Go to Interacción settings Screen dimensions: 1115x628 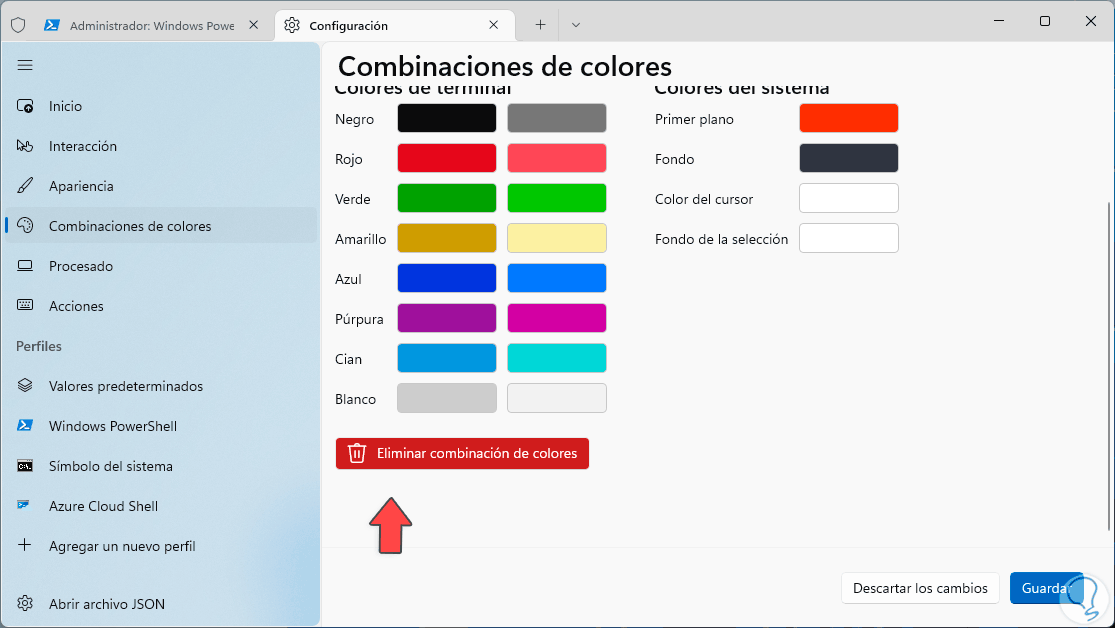click(x=83, y=146)
